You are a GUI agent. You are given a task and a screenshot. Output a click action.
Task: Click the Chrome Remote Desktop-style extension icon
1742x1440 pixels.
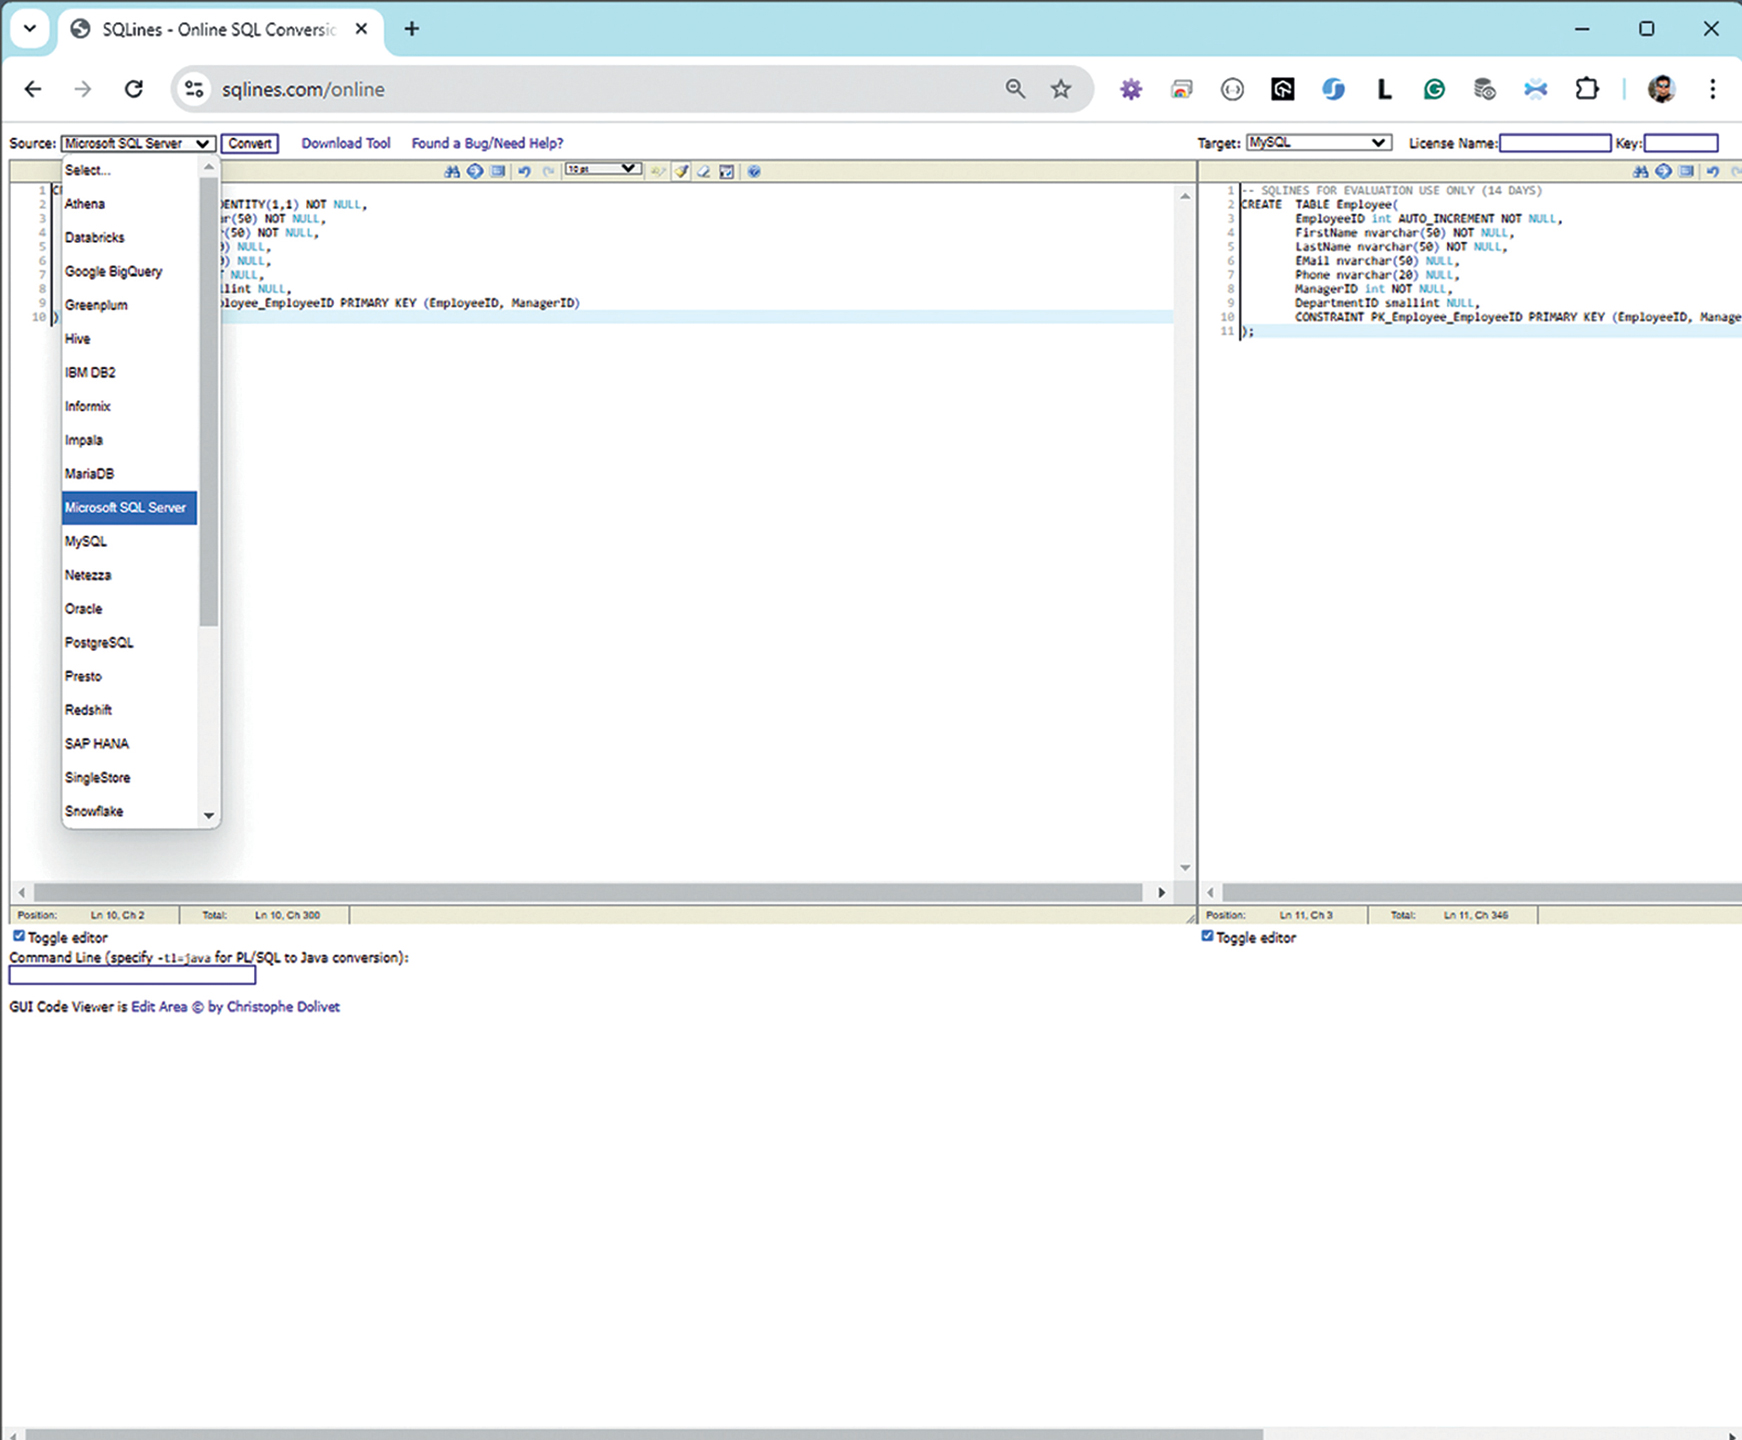pyautogui.click(x=1182, y=89)
